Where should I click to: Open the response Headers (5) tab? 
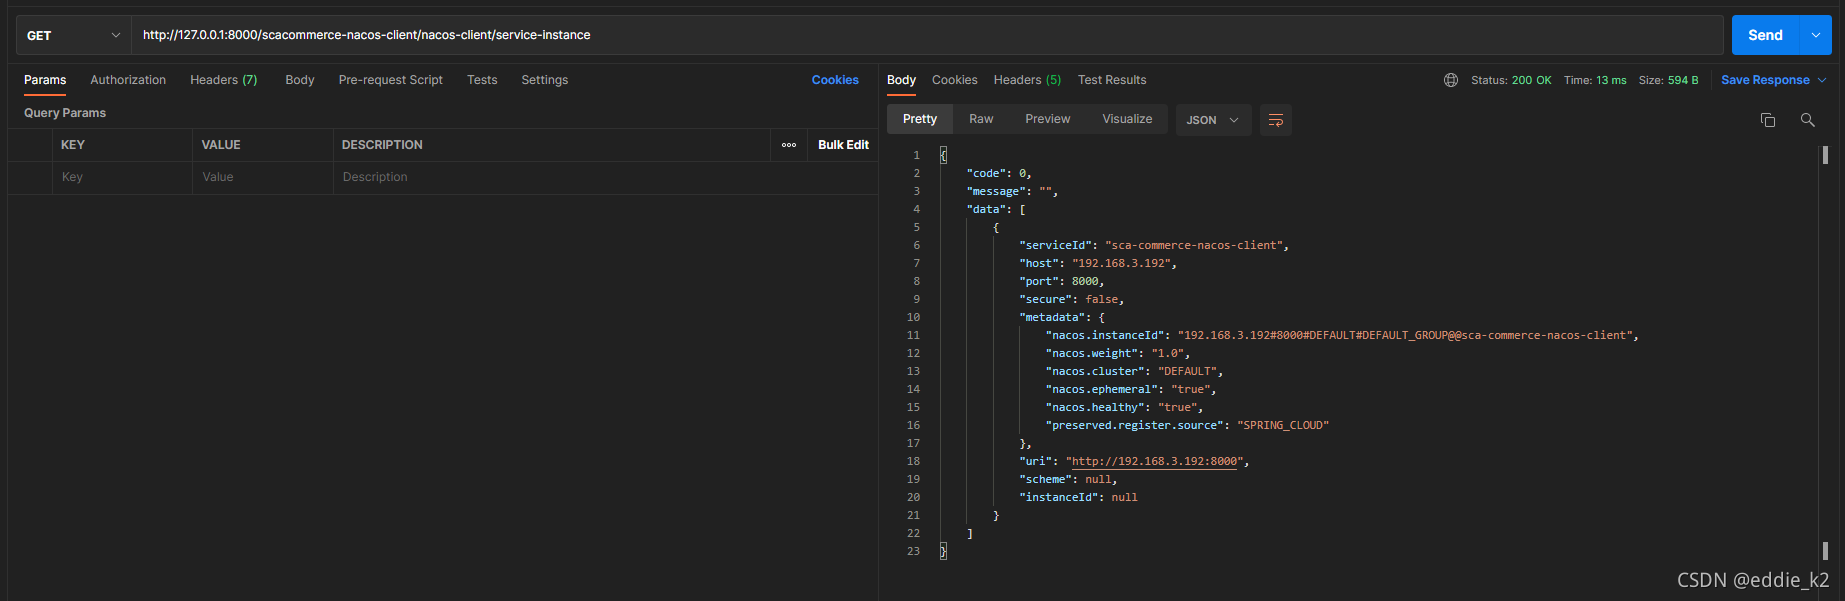[1027, 80]
